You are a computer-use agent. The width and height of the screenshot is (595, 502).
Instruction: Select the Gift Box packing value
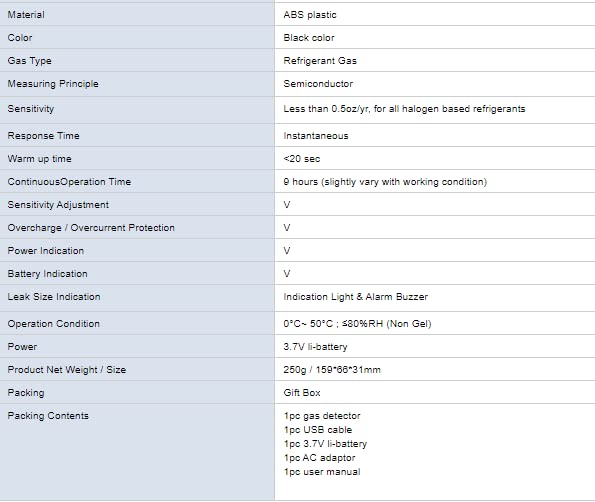click(302, 393)
